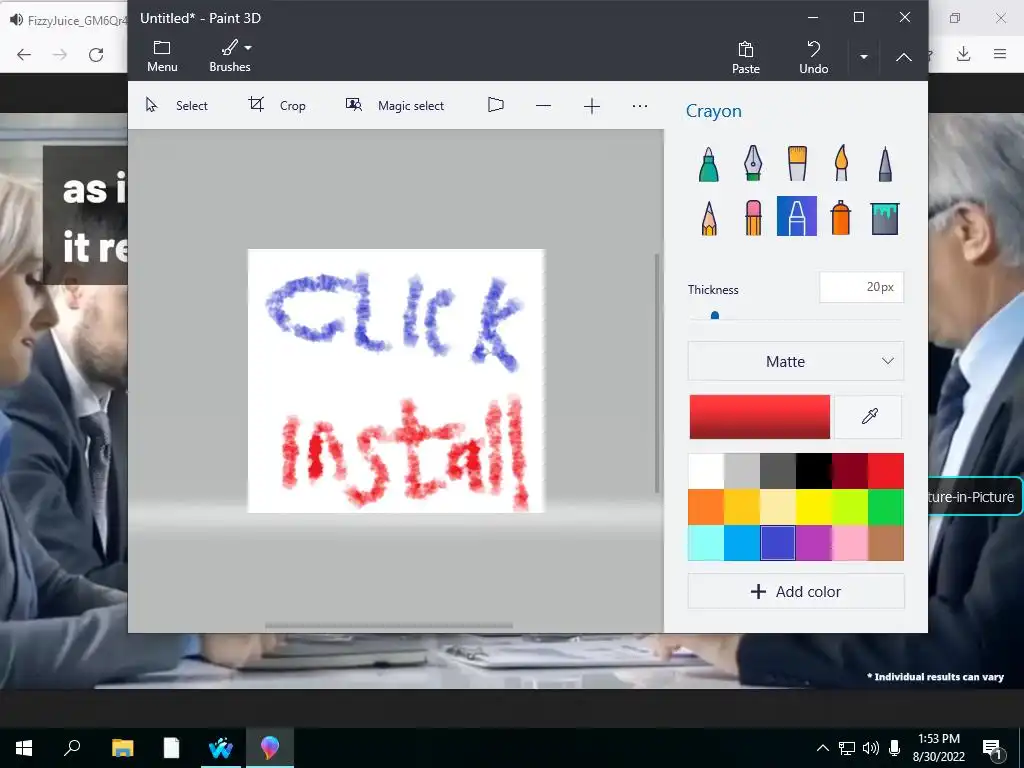
Task: Click the current red color preview
Action: click(760, 417)
